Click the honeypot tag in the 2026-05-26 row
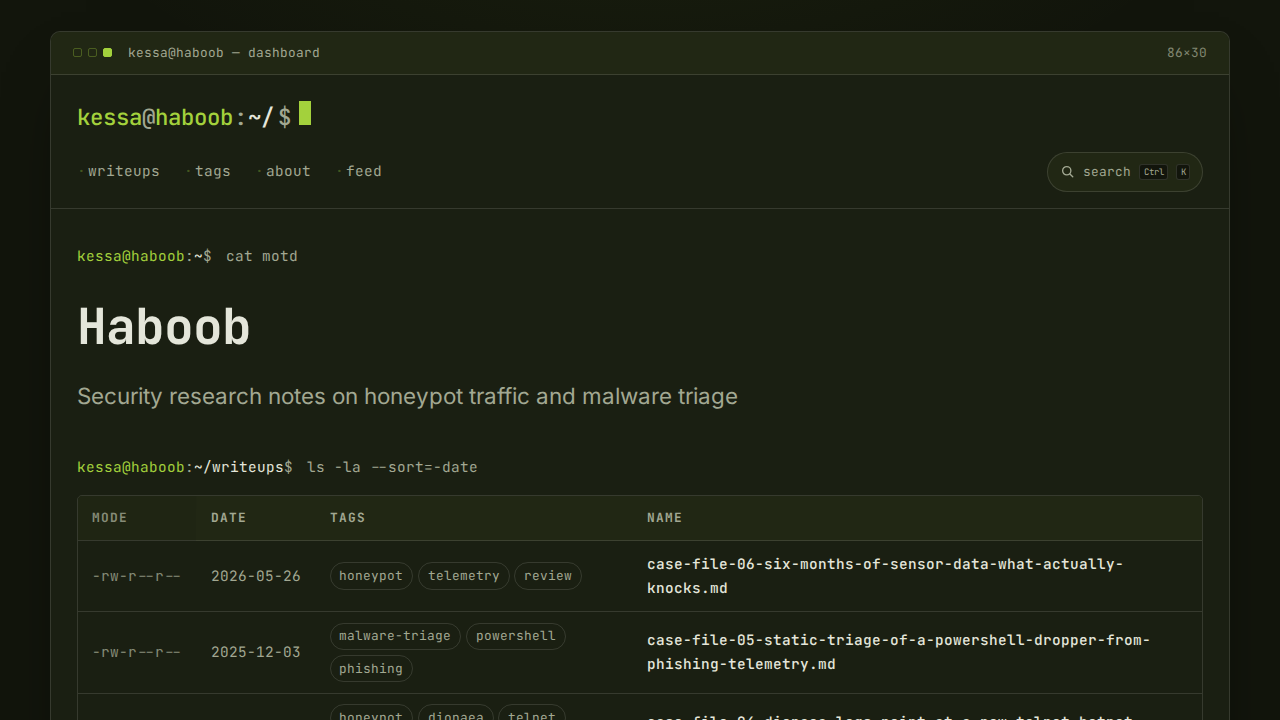 [371, 576]
